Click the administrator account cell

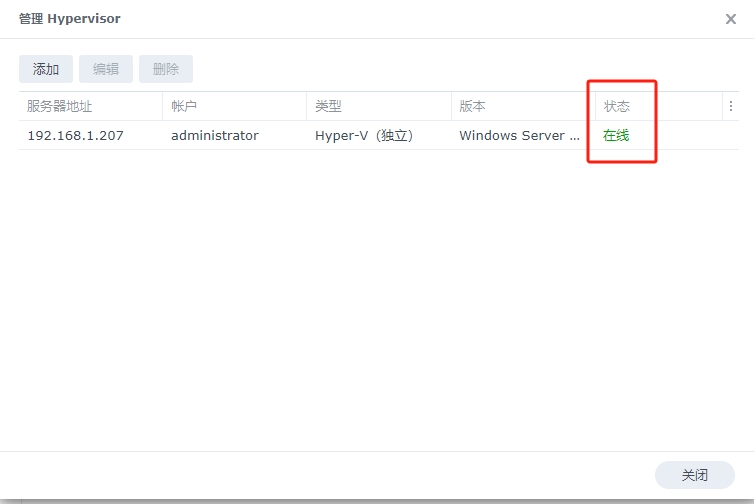click(x=215, y=135)
